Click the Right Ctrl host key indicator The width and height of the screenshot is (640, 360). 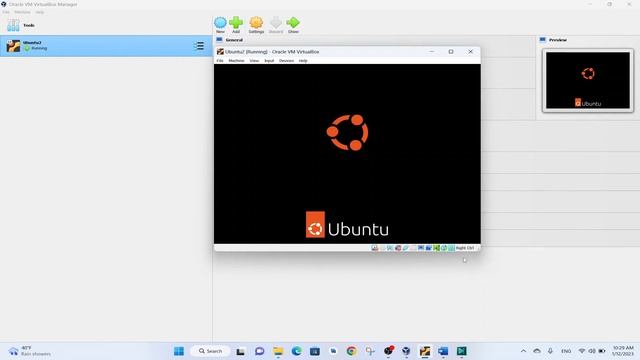click(465, 248)
